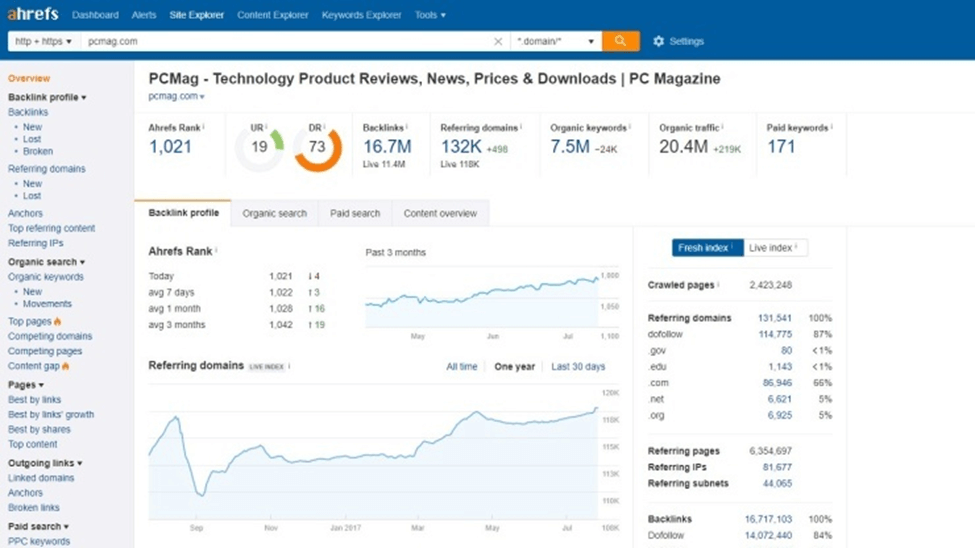Switch to Live index toggle
Viewport: 975px width, 548px height.
pyautogui.click(x=775, y=247)
